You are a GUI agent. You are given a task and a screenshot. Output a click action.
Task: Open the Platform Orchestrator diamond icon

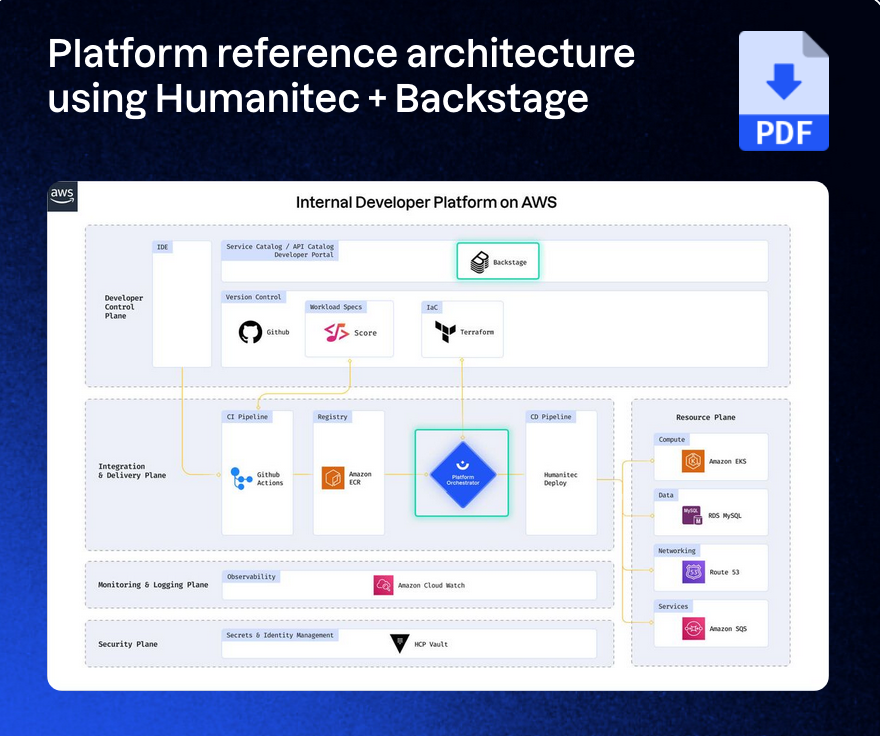click(x=461, y=474)
